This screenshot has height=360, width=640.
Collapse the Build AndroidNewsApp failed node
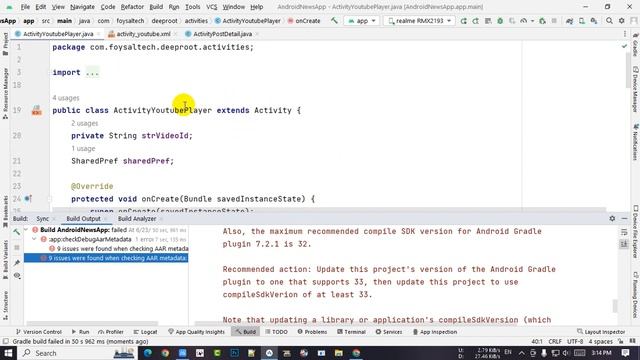point(27,230)
